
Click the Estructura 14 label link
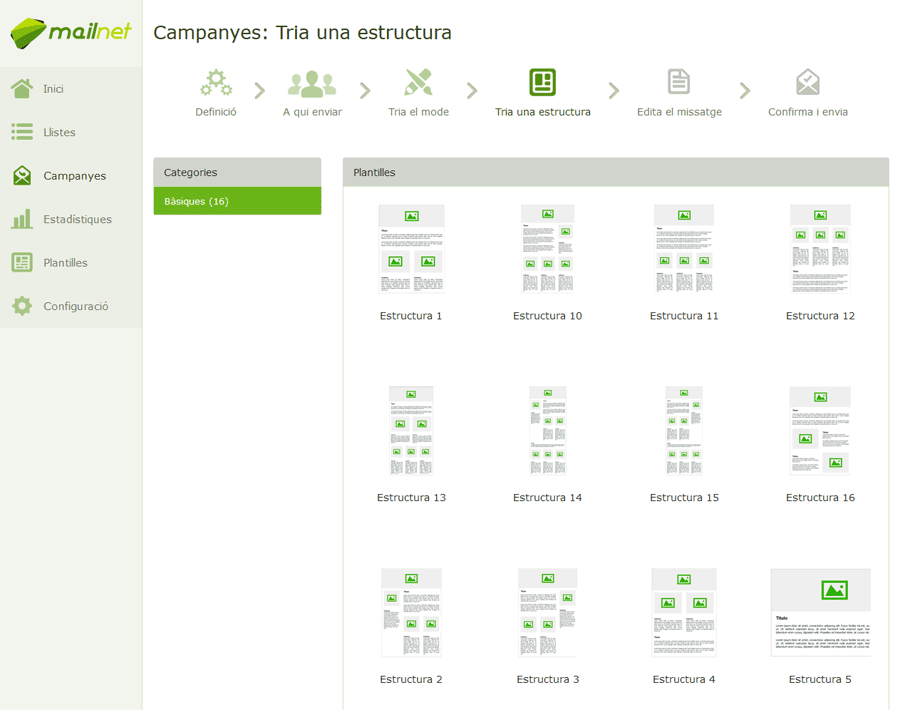pyautogui.click(x=548, y=498)
